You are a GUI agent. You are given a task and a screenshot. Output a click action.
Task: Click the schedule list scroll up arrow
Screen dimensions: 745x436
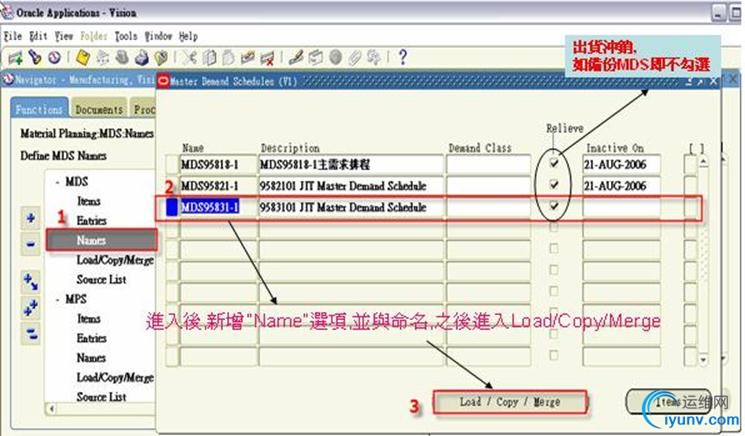point(703,162)
